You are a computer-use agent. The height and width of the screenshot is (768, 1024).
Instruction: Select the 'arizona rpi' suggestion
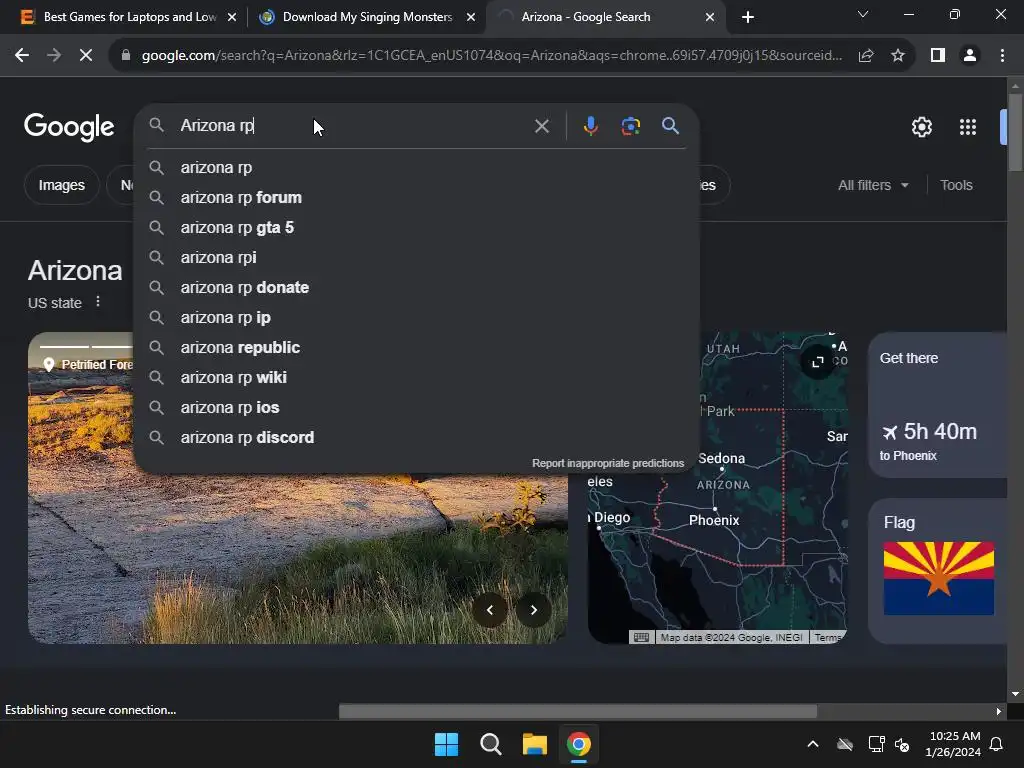pyautogui.click(x=417, y=258)
